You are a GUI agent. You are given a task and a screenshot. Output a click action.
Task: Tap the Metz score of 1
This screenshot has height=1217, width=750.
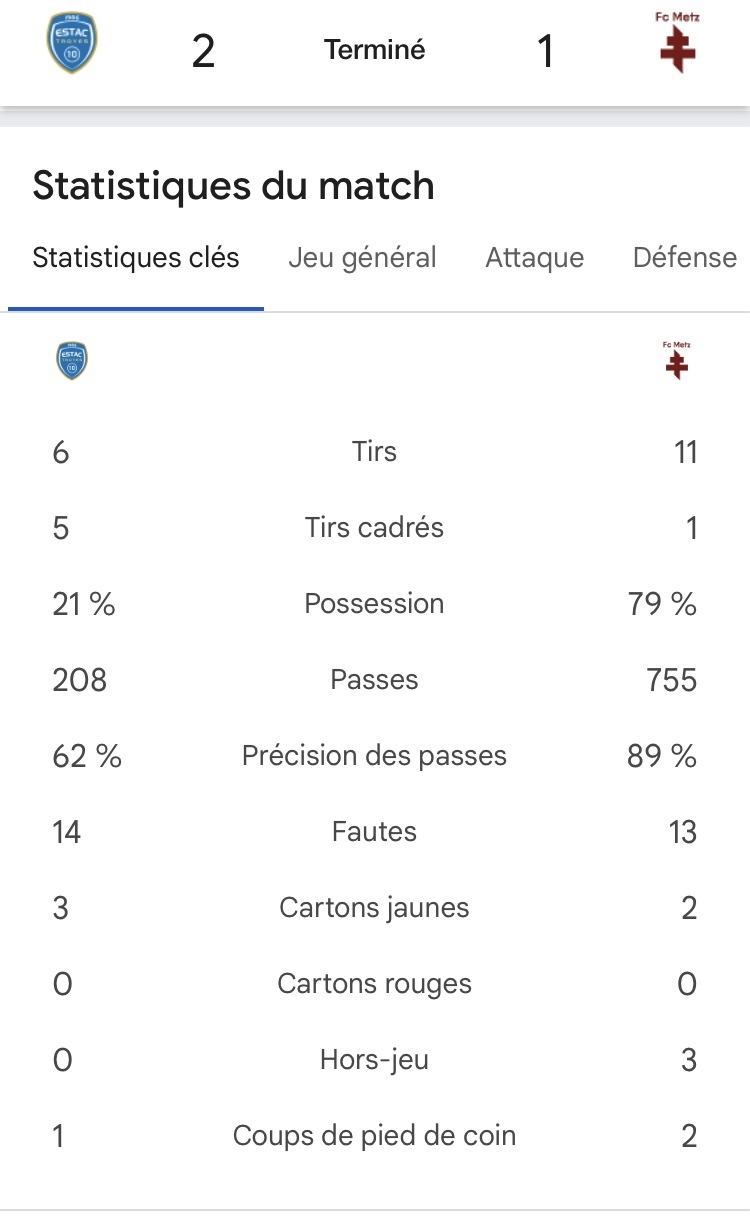pos(546,51)
